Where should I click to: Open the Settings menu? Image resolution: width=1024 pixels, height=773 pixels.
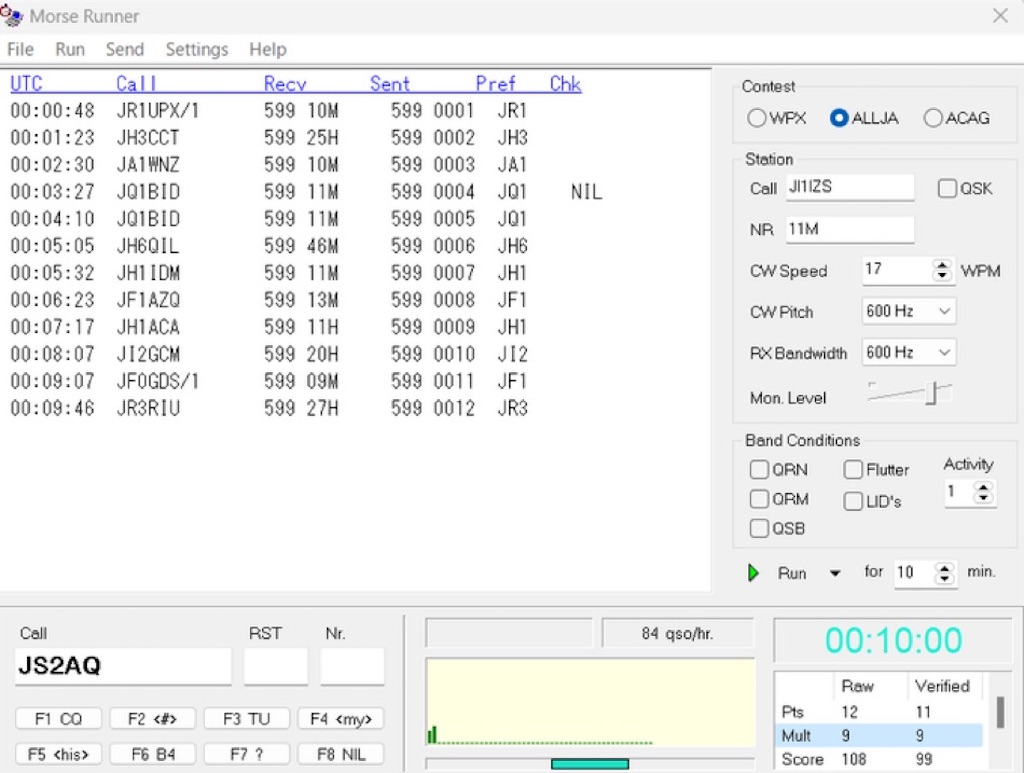point(197,50)
